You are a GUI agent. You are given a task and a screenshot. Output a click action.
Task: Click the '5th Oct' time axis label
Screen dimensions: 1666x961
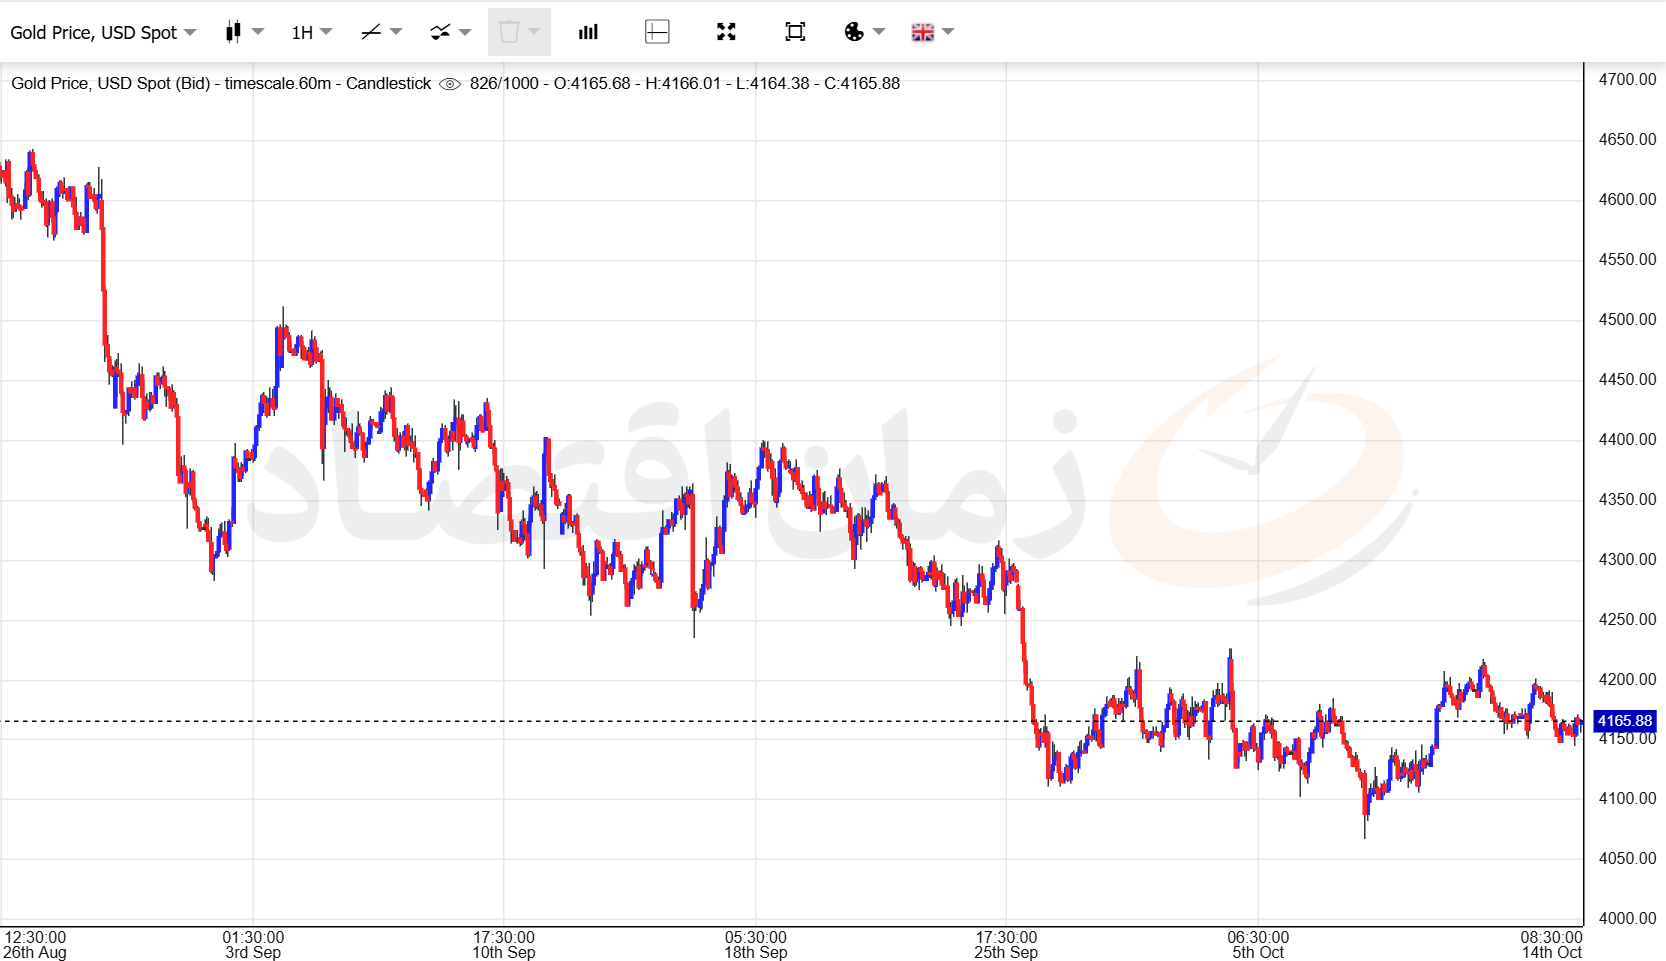[1258, 952]
